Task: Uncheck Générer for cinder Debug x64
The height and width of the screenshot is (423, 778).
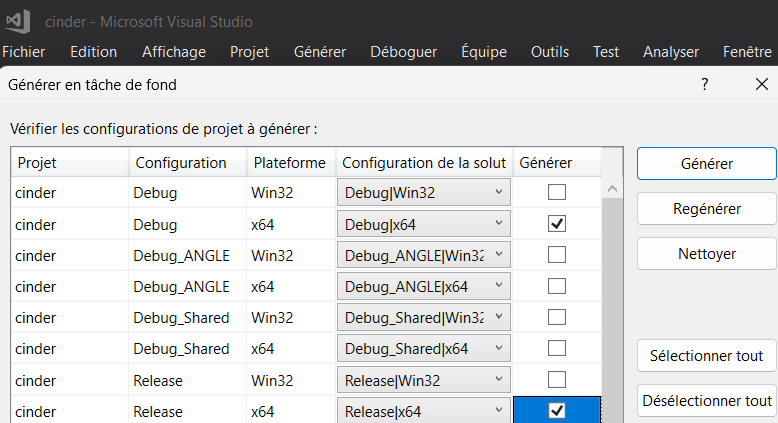Action: click(557, 224)
